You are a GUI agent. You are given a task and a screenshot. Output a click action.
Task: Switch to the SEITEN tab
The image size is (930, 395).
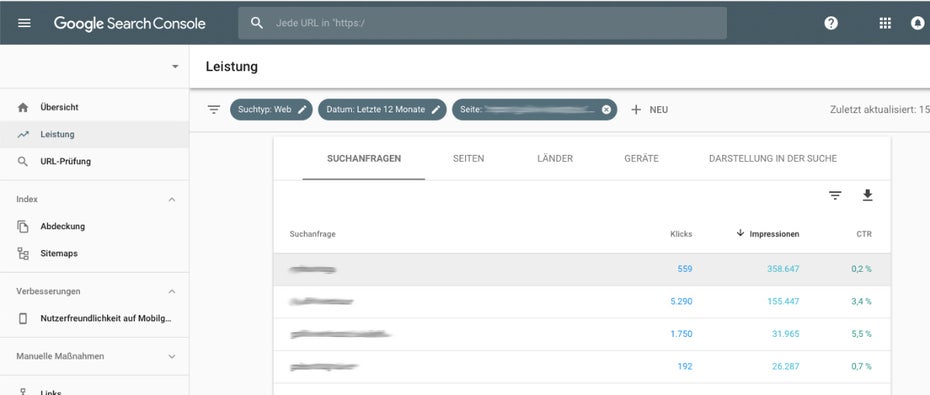pyautogui.click(x=469, y=158)
